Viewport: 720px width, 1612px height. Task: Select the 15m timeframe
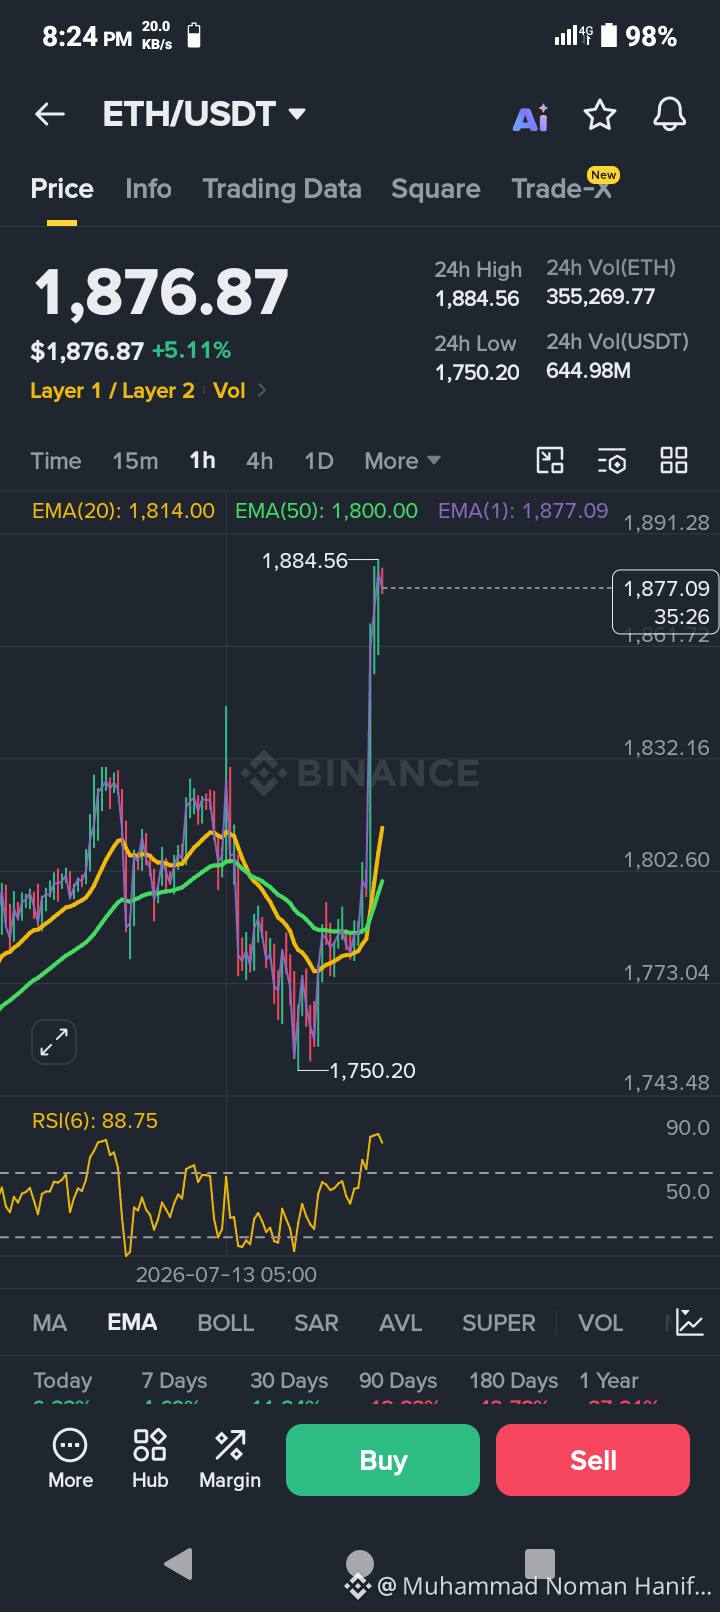coord(135,461)
